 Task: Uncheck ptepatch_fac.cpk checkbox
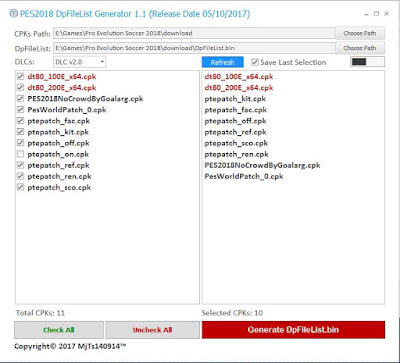[21, 121]
